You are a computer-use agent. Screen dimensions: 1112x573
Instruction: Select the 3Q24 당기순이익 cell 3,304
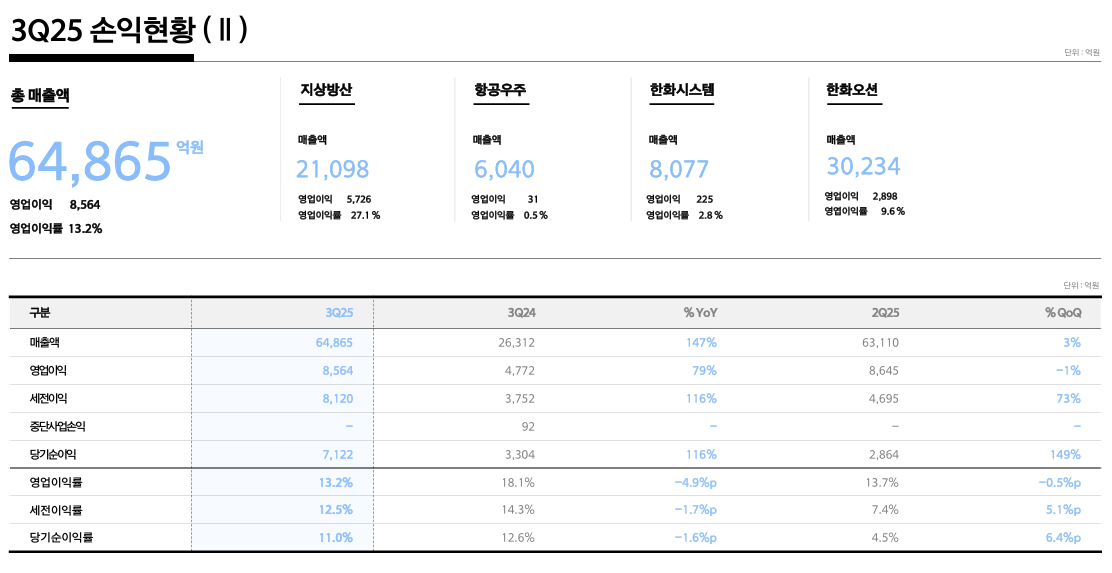point(520,455)
